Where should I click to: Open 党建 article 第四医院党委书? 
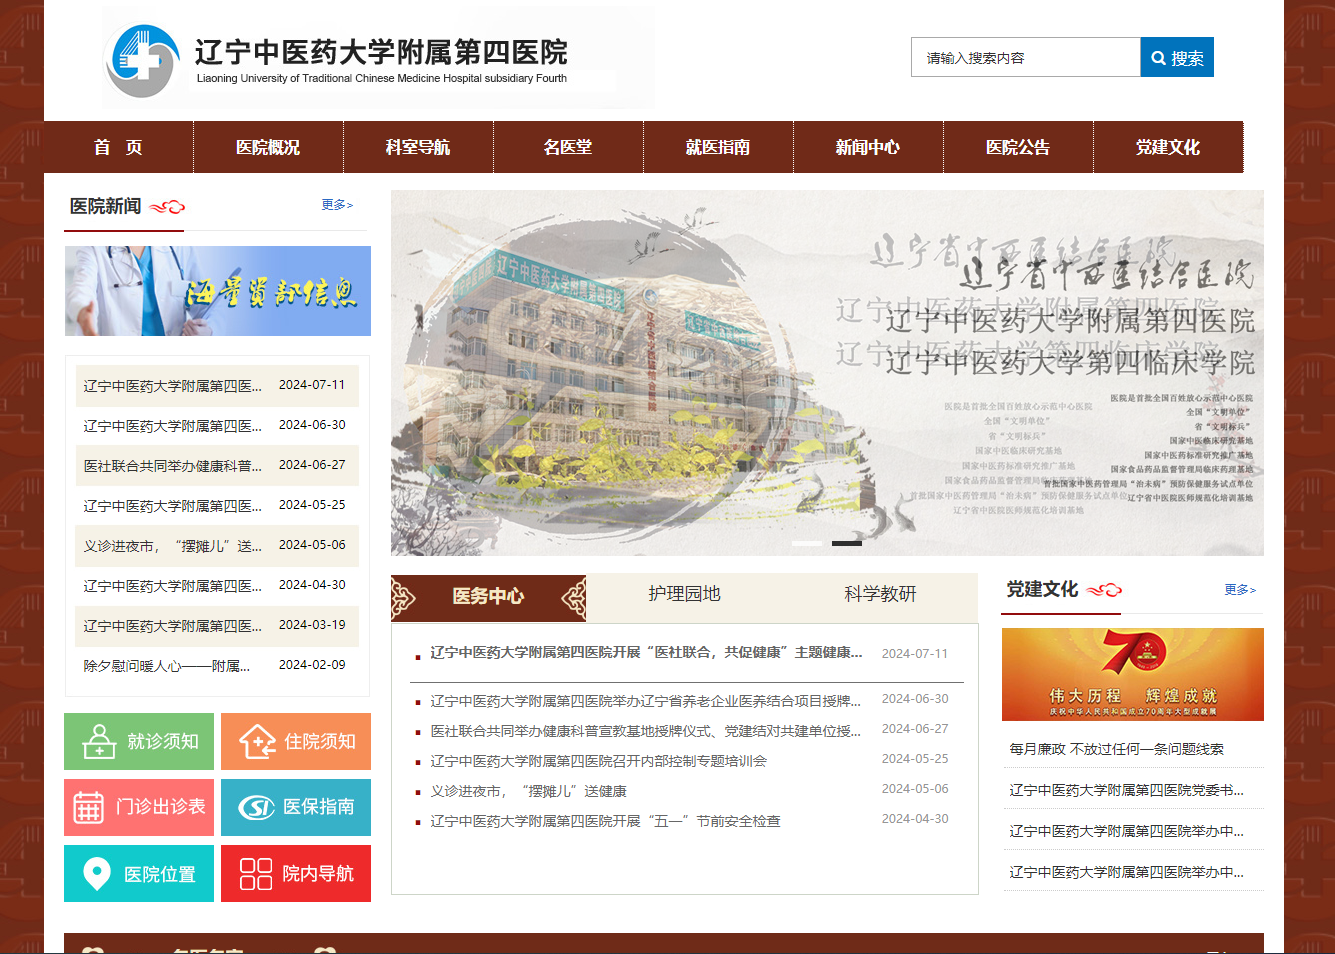click(1126, 790)
